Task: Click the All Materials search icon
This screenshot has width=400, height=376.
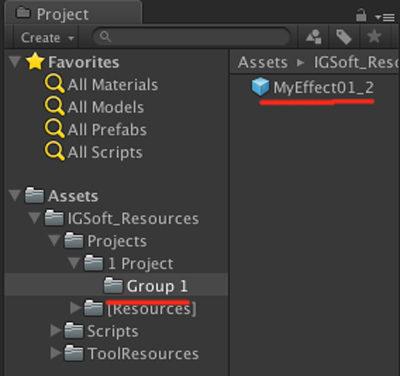Action: [55, 83]
